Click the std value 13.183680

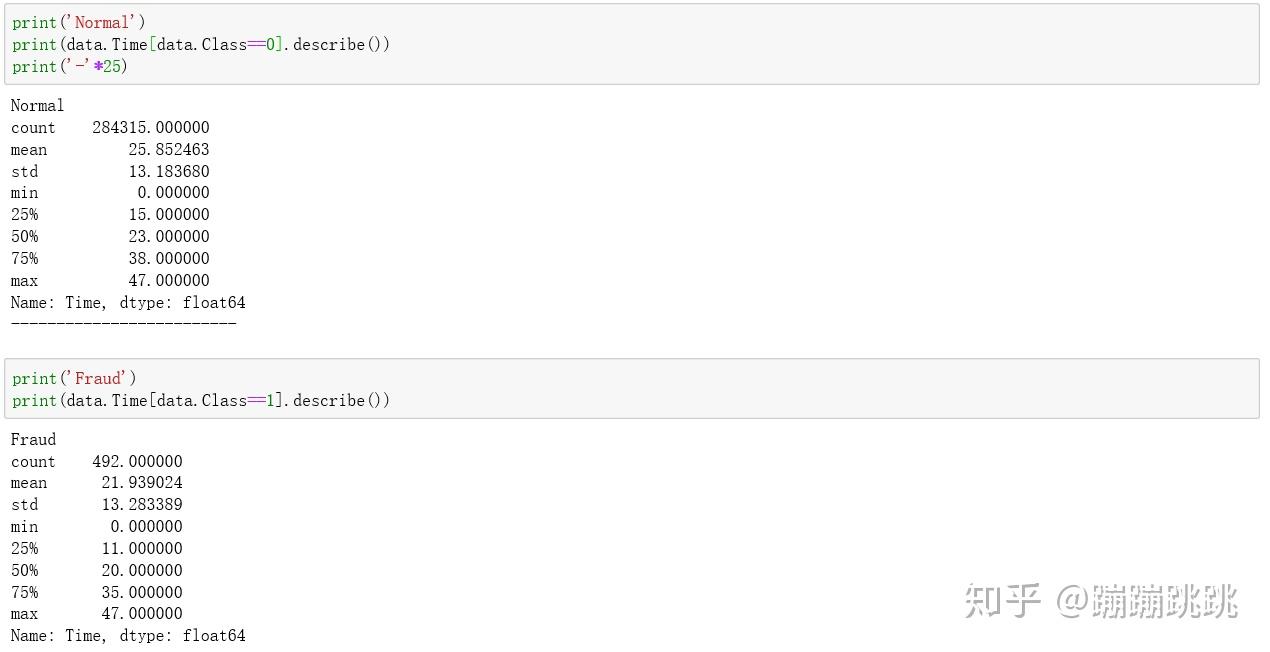[169, 171]
